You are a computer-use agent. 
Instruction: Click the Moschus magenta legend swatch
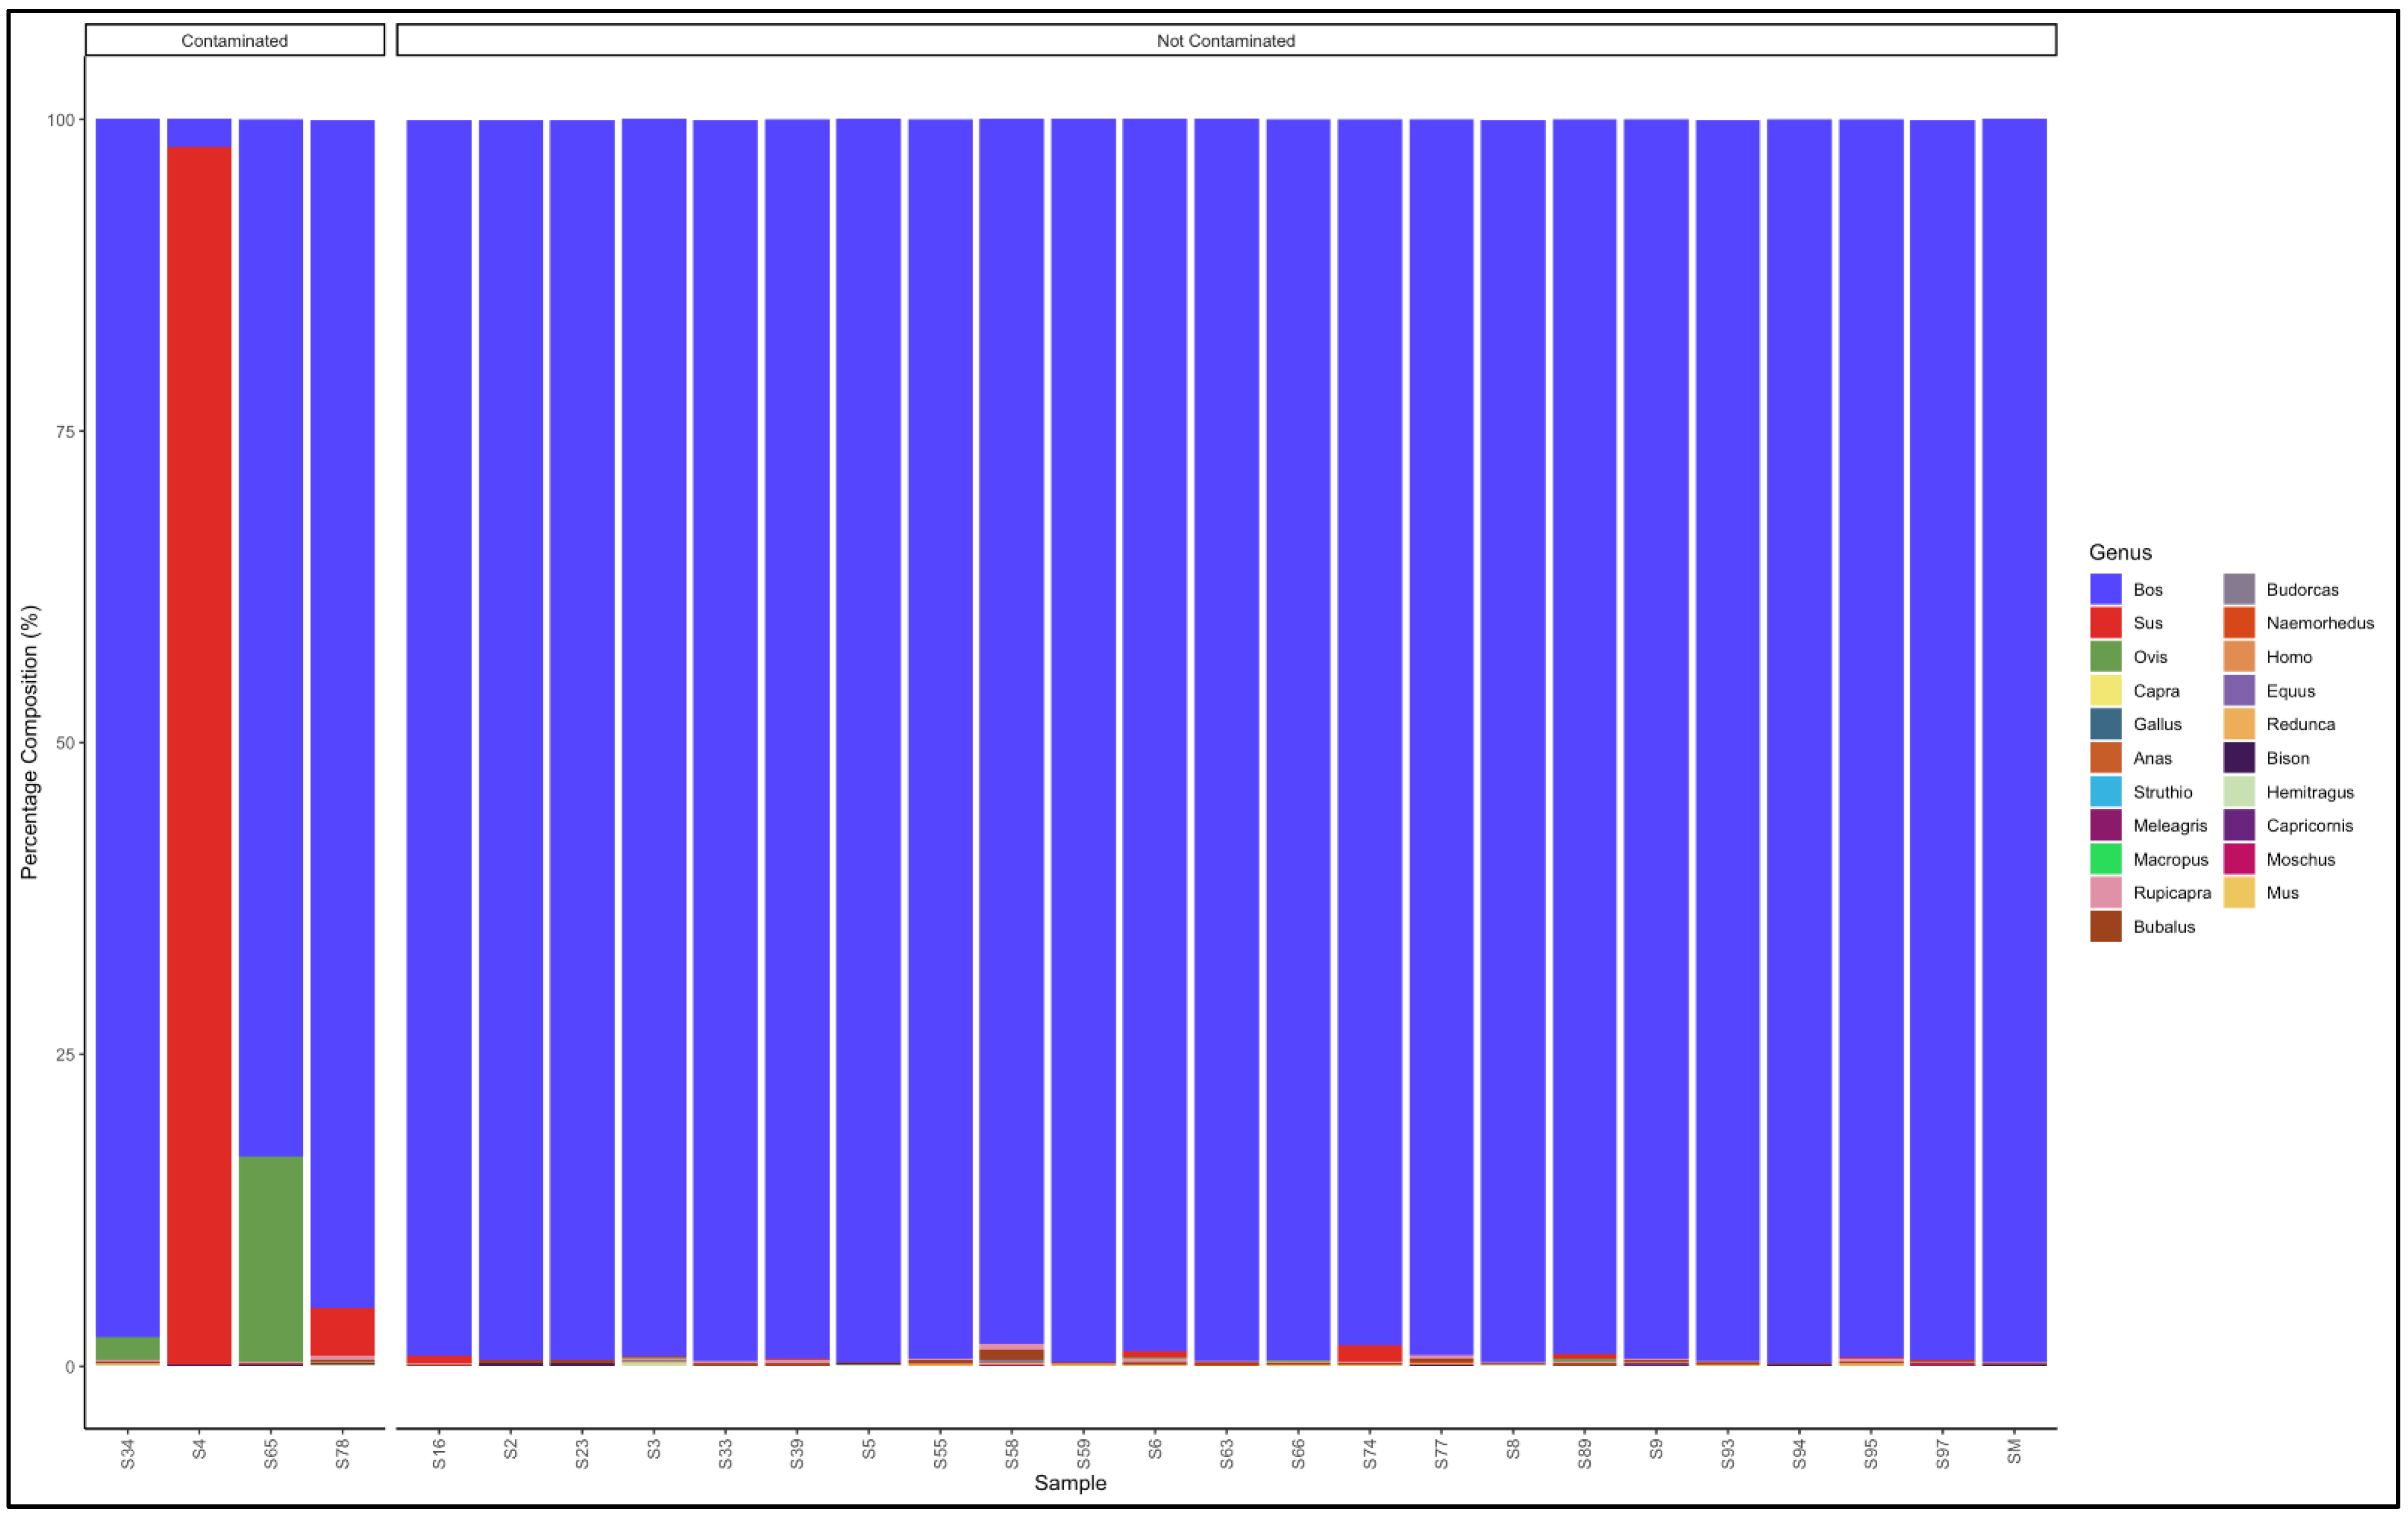[x=2239, y=859]
